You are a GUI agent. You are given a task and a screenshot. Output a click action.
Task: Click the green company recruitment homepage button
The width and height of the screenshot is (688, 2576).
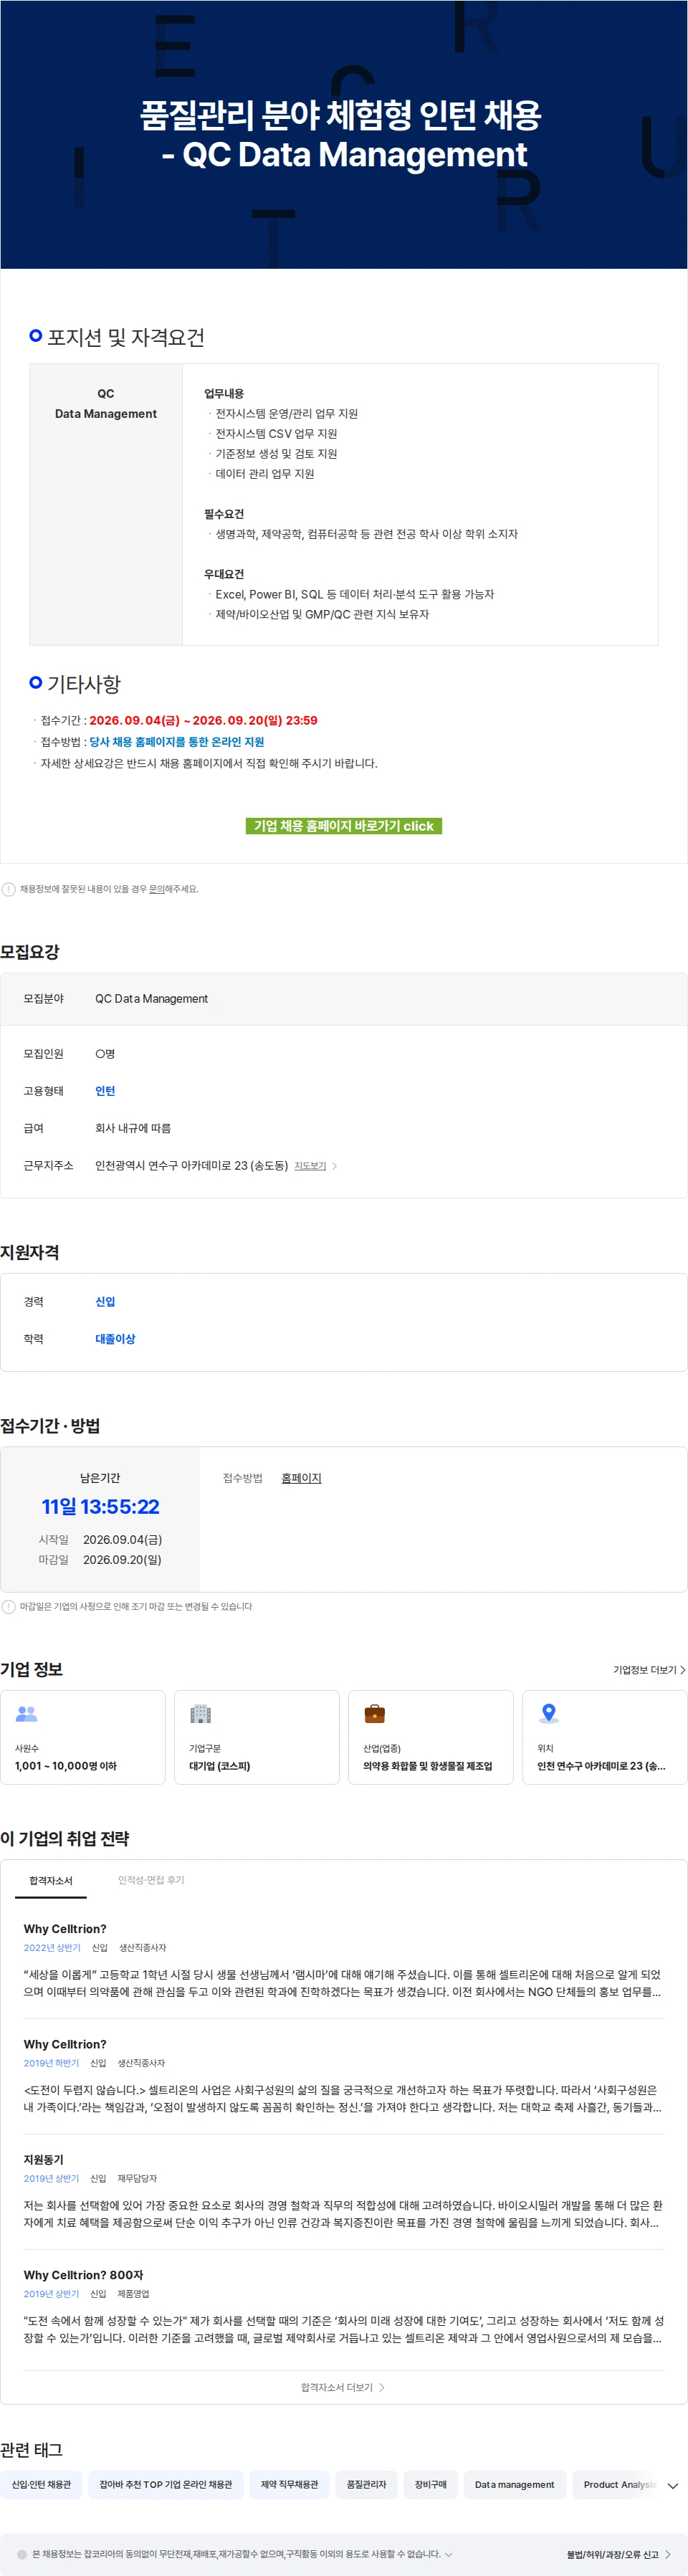(x=343, y=825)
